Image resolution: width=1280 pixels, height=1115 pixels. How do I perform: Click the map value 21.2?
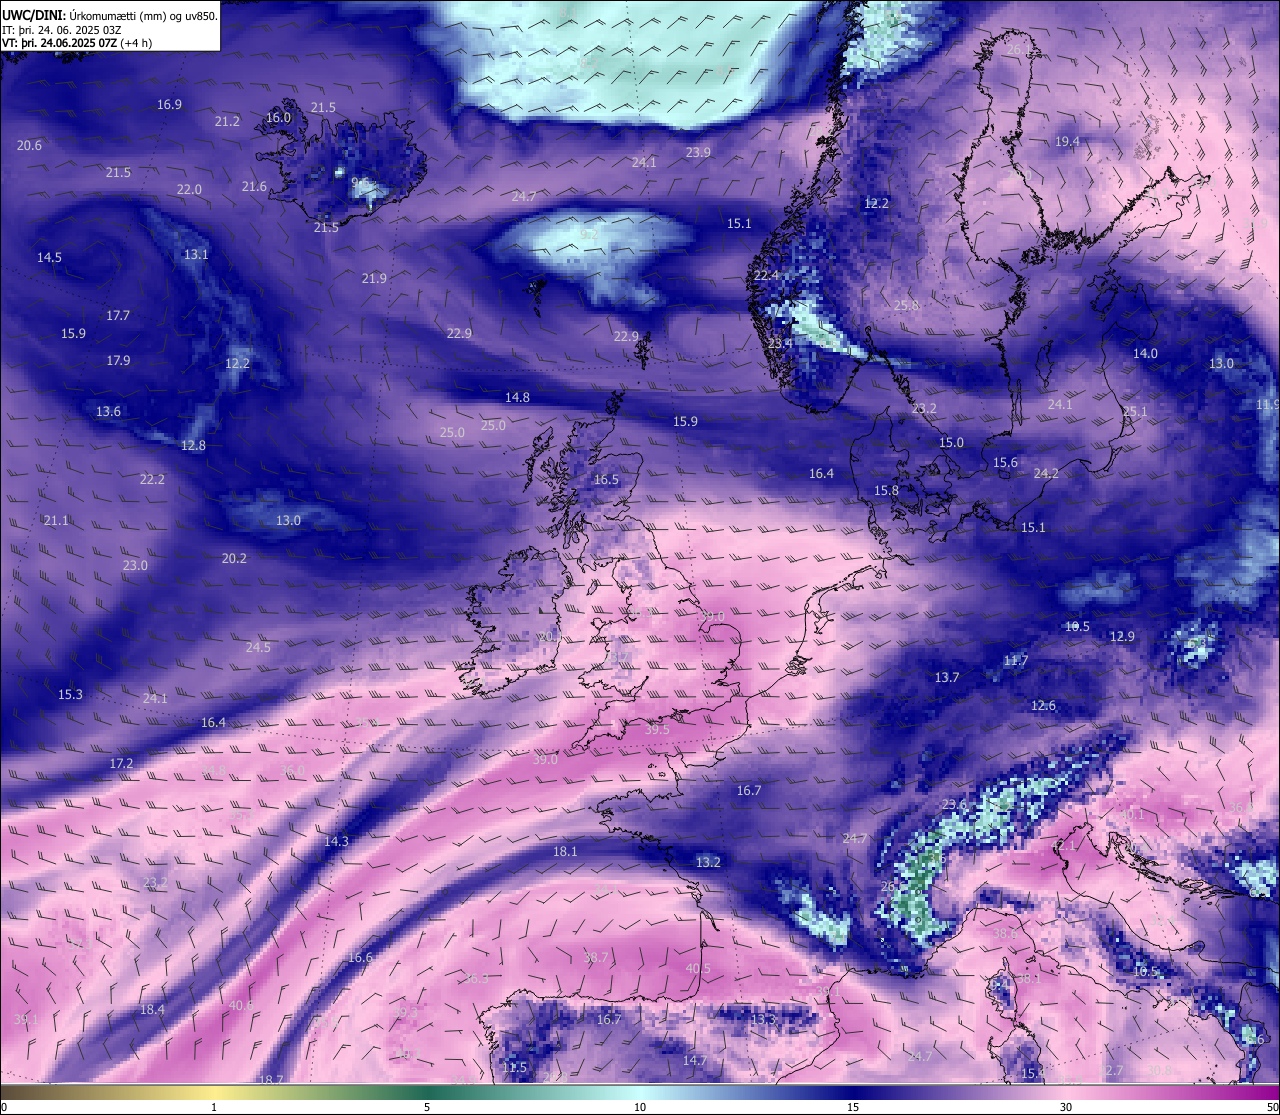pyautogui.click(x=227, y=122)
